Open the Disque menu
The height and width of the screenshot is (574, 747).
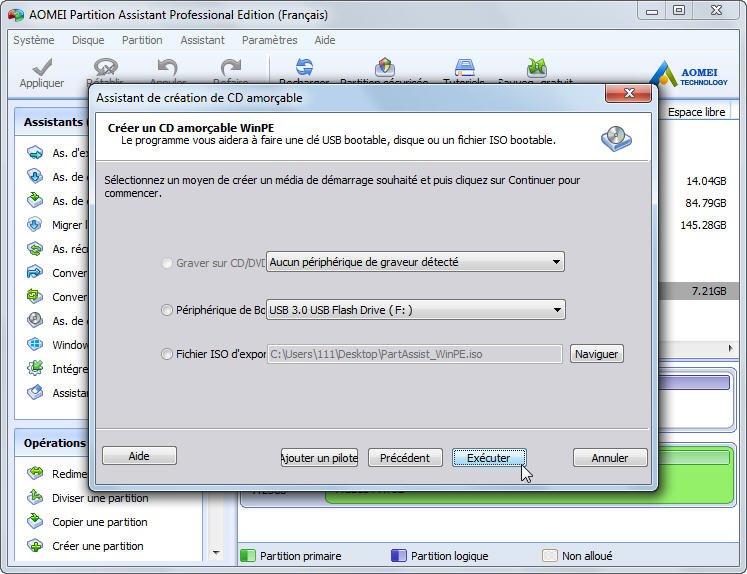click(x=88, y=40)
